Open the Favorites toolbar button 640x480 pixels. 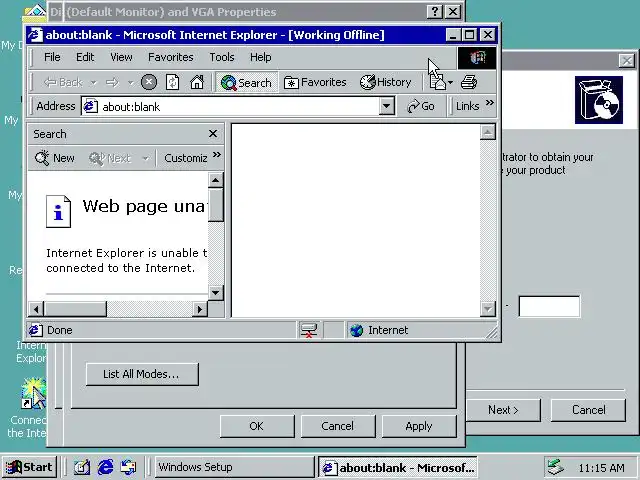point(315,82)
